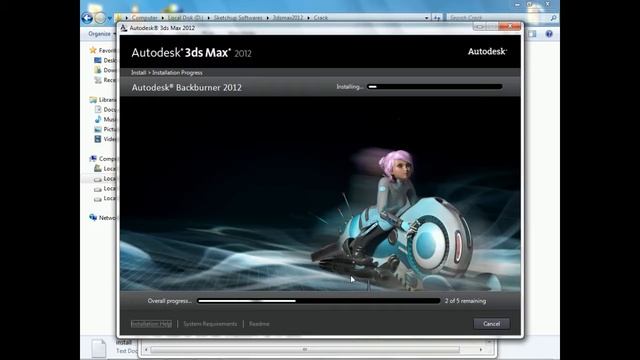640x360 pixels.
Task: Select Network in Explorer sidebar
Action: tap(103, 218)
